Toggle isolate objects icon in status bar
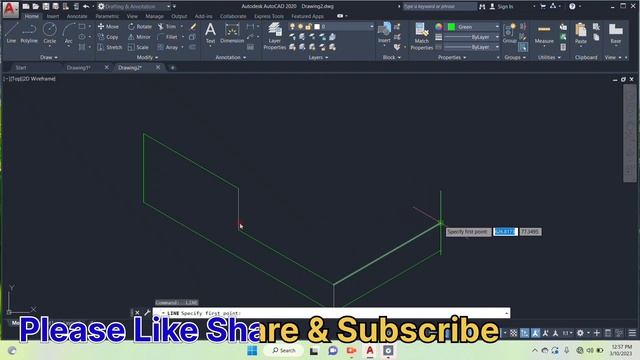The width and height of the screenshot is (640, 360). [x=619, y=333]
